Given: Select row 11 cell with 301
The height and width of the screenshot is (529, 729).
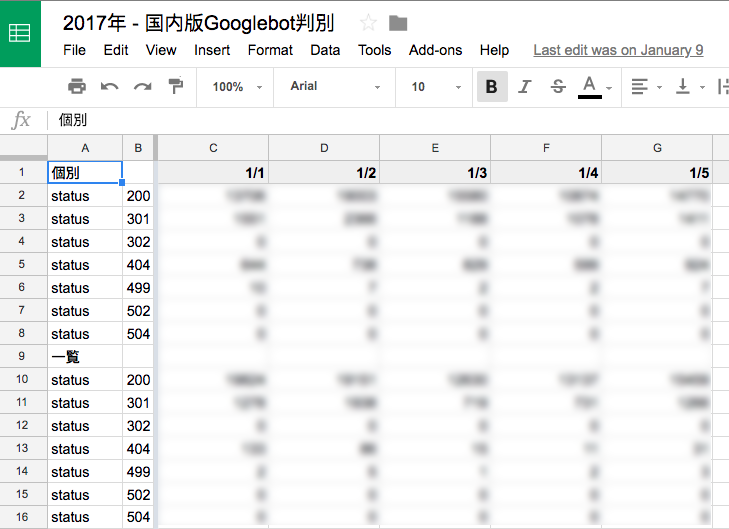Looking at the screenshot, I should click(138, 403).
